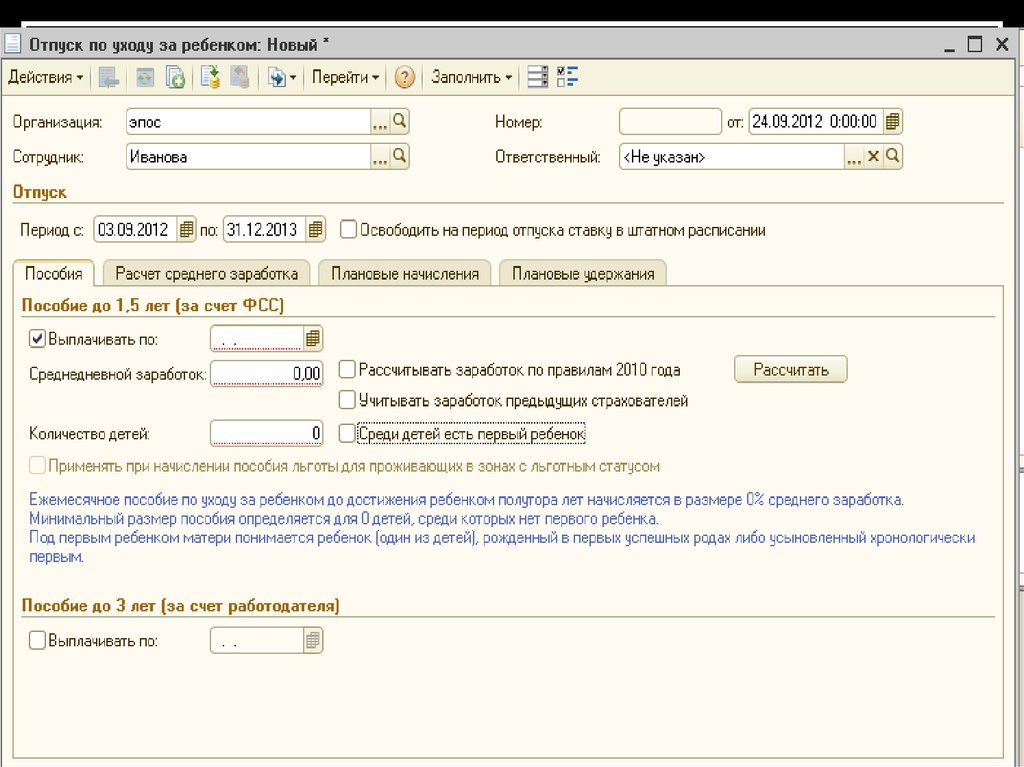1024x767 pixels.
Task: Click magnifier icon next to Сотрудник field
Action: [x=399, y=156]
